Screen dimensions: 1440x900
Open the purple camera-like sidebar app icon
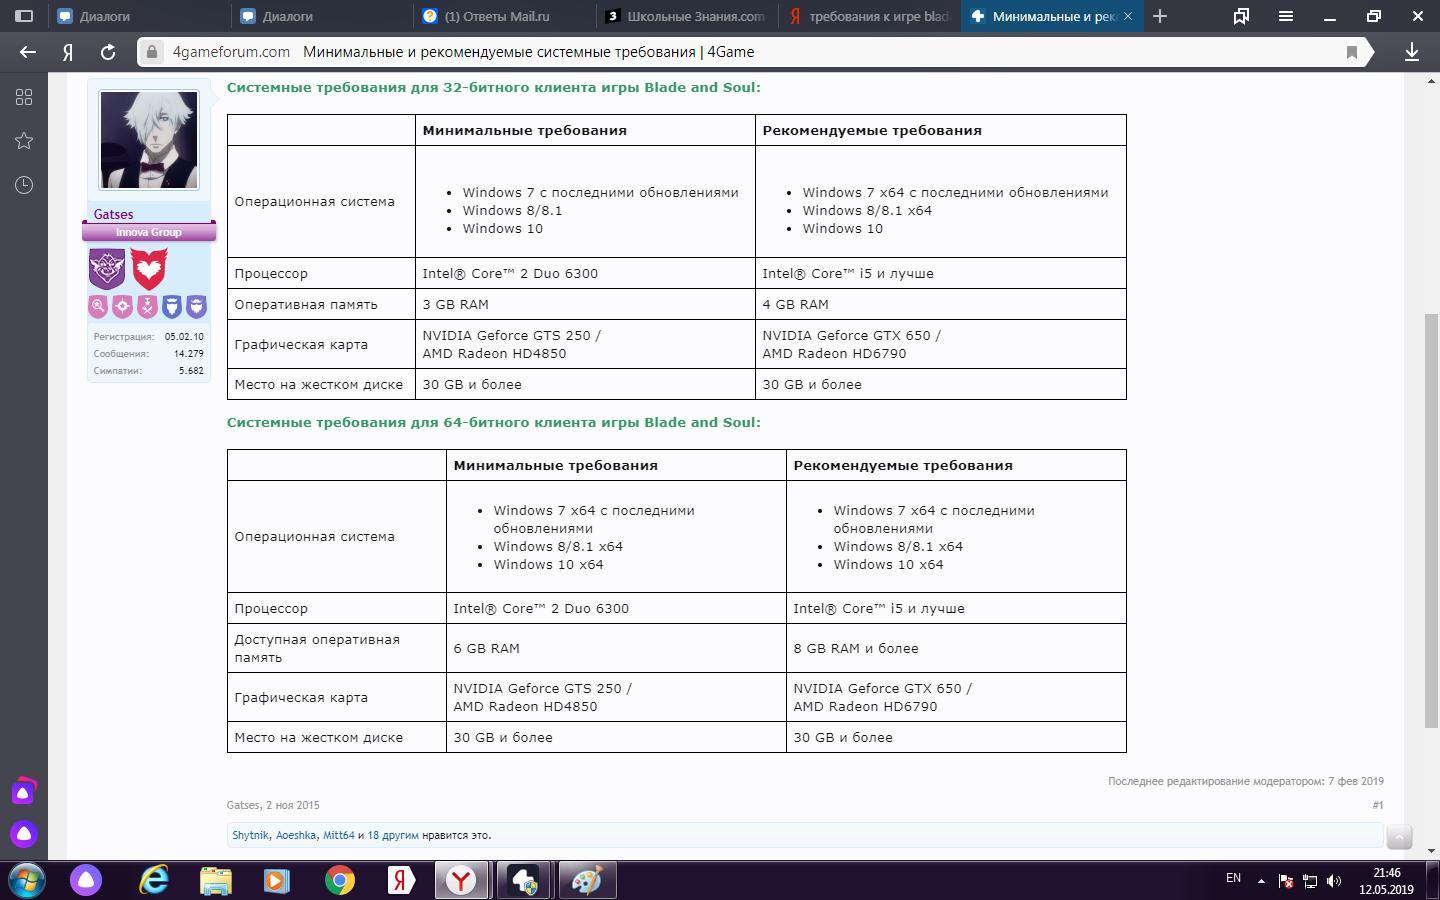point(24,792)
